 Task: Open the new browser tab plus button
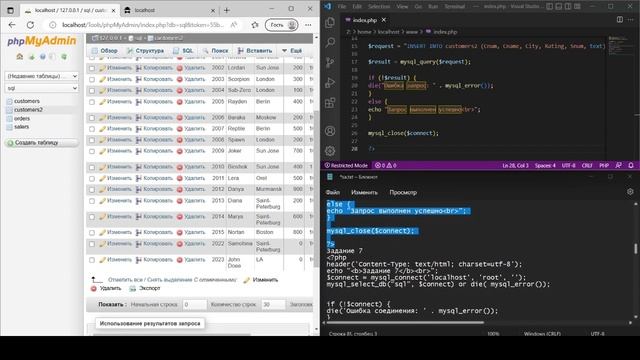(227, 10)
